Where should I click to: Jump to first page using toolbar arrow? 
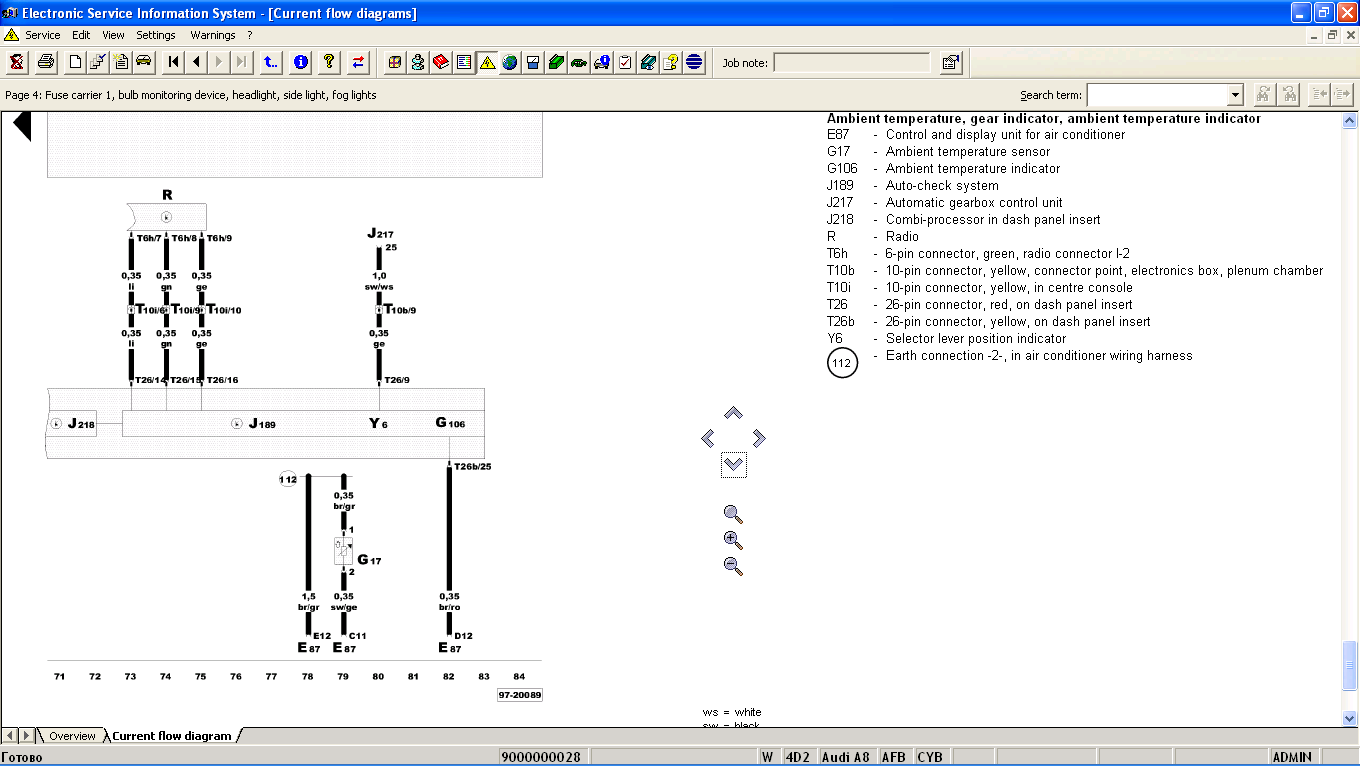coord(173,62)
